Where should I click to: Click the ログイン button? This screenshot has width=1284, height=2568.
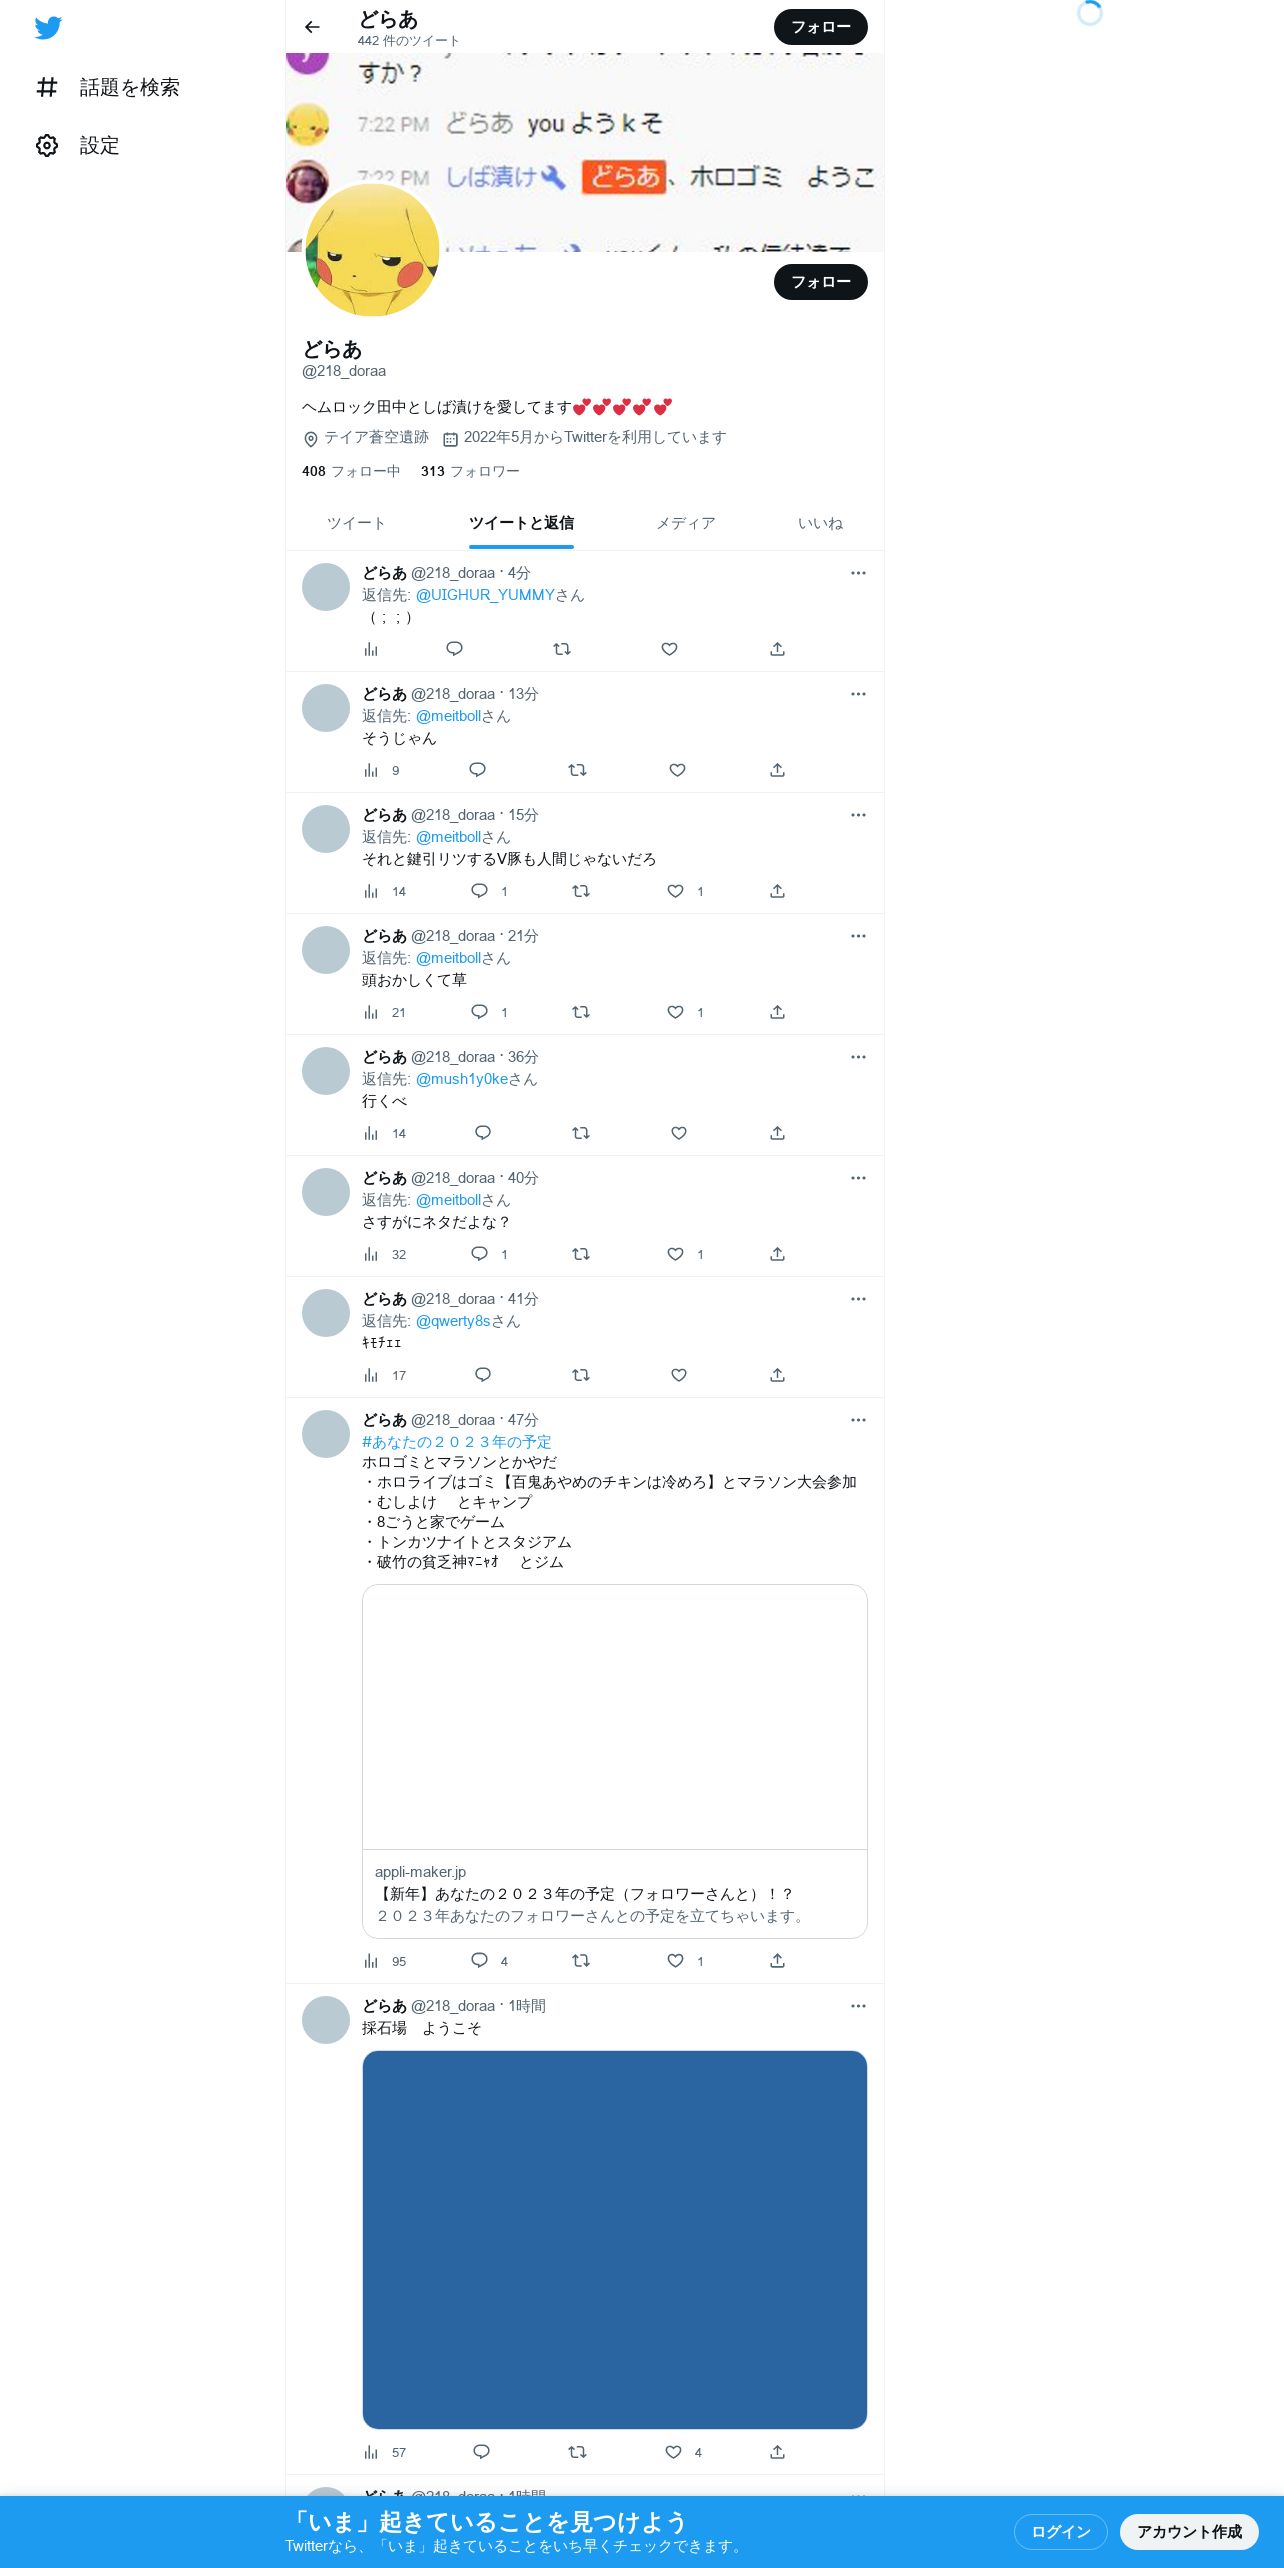[x=1061, y=2531]
